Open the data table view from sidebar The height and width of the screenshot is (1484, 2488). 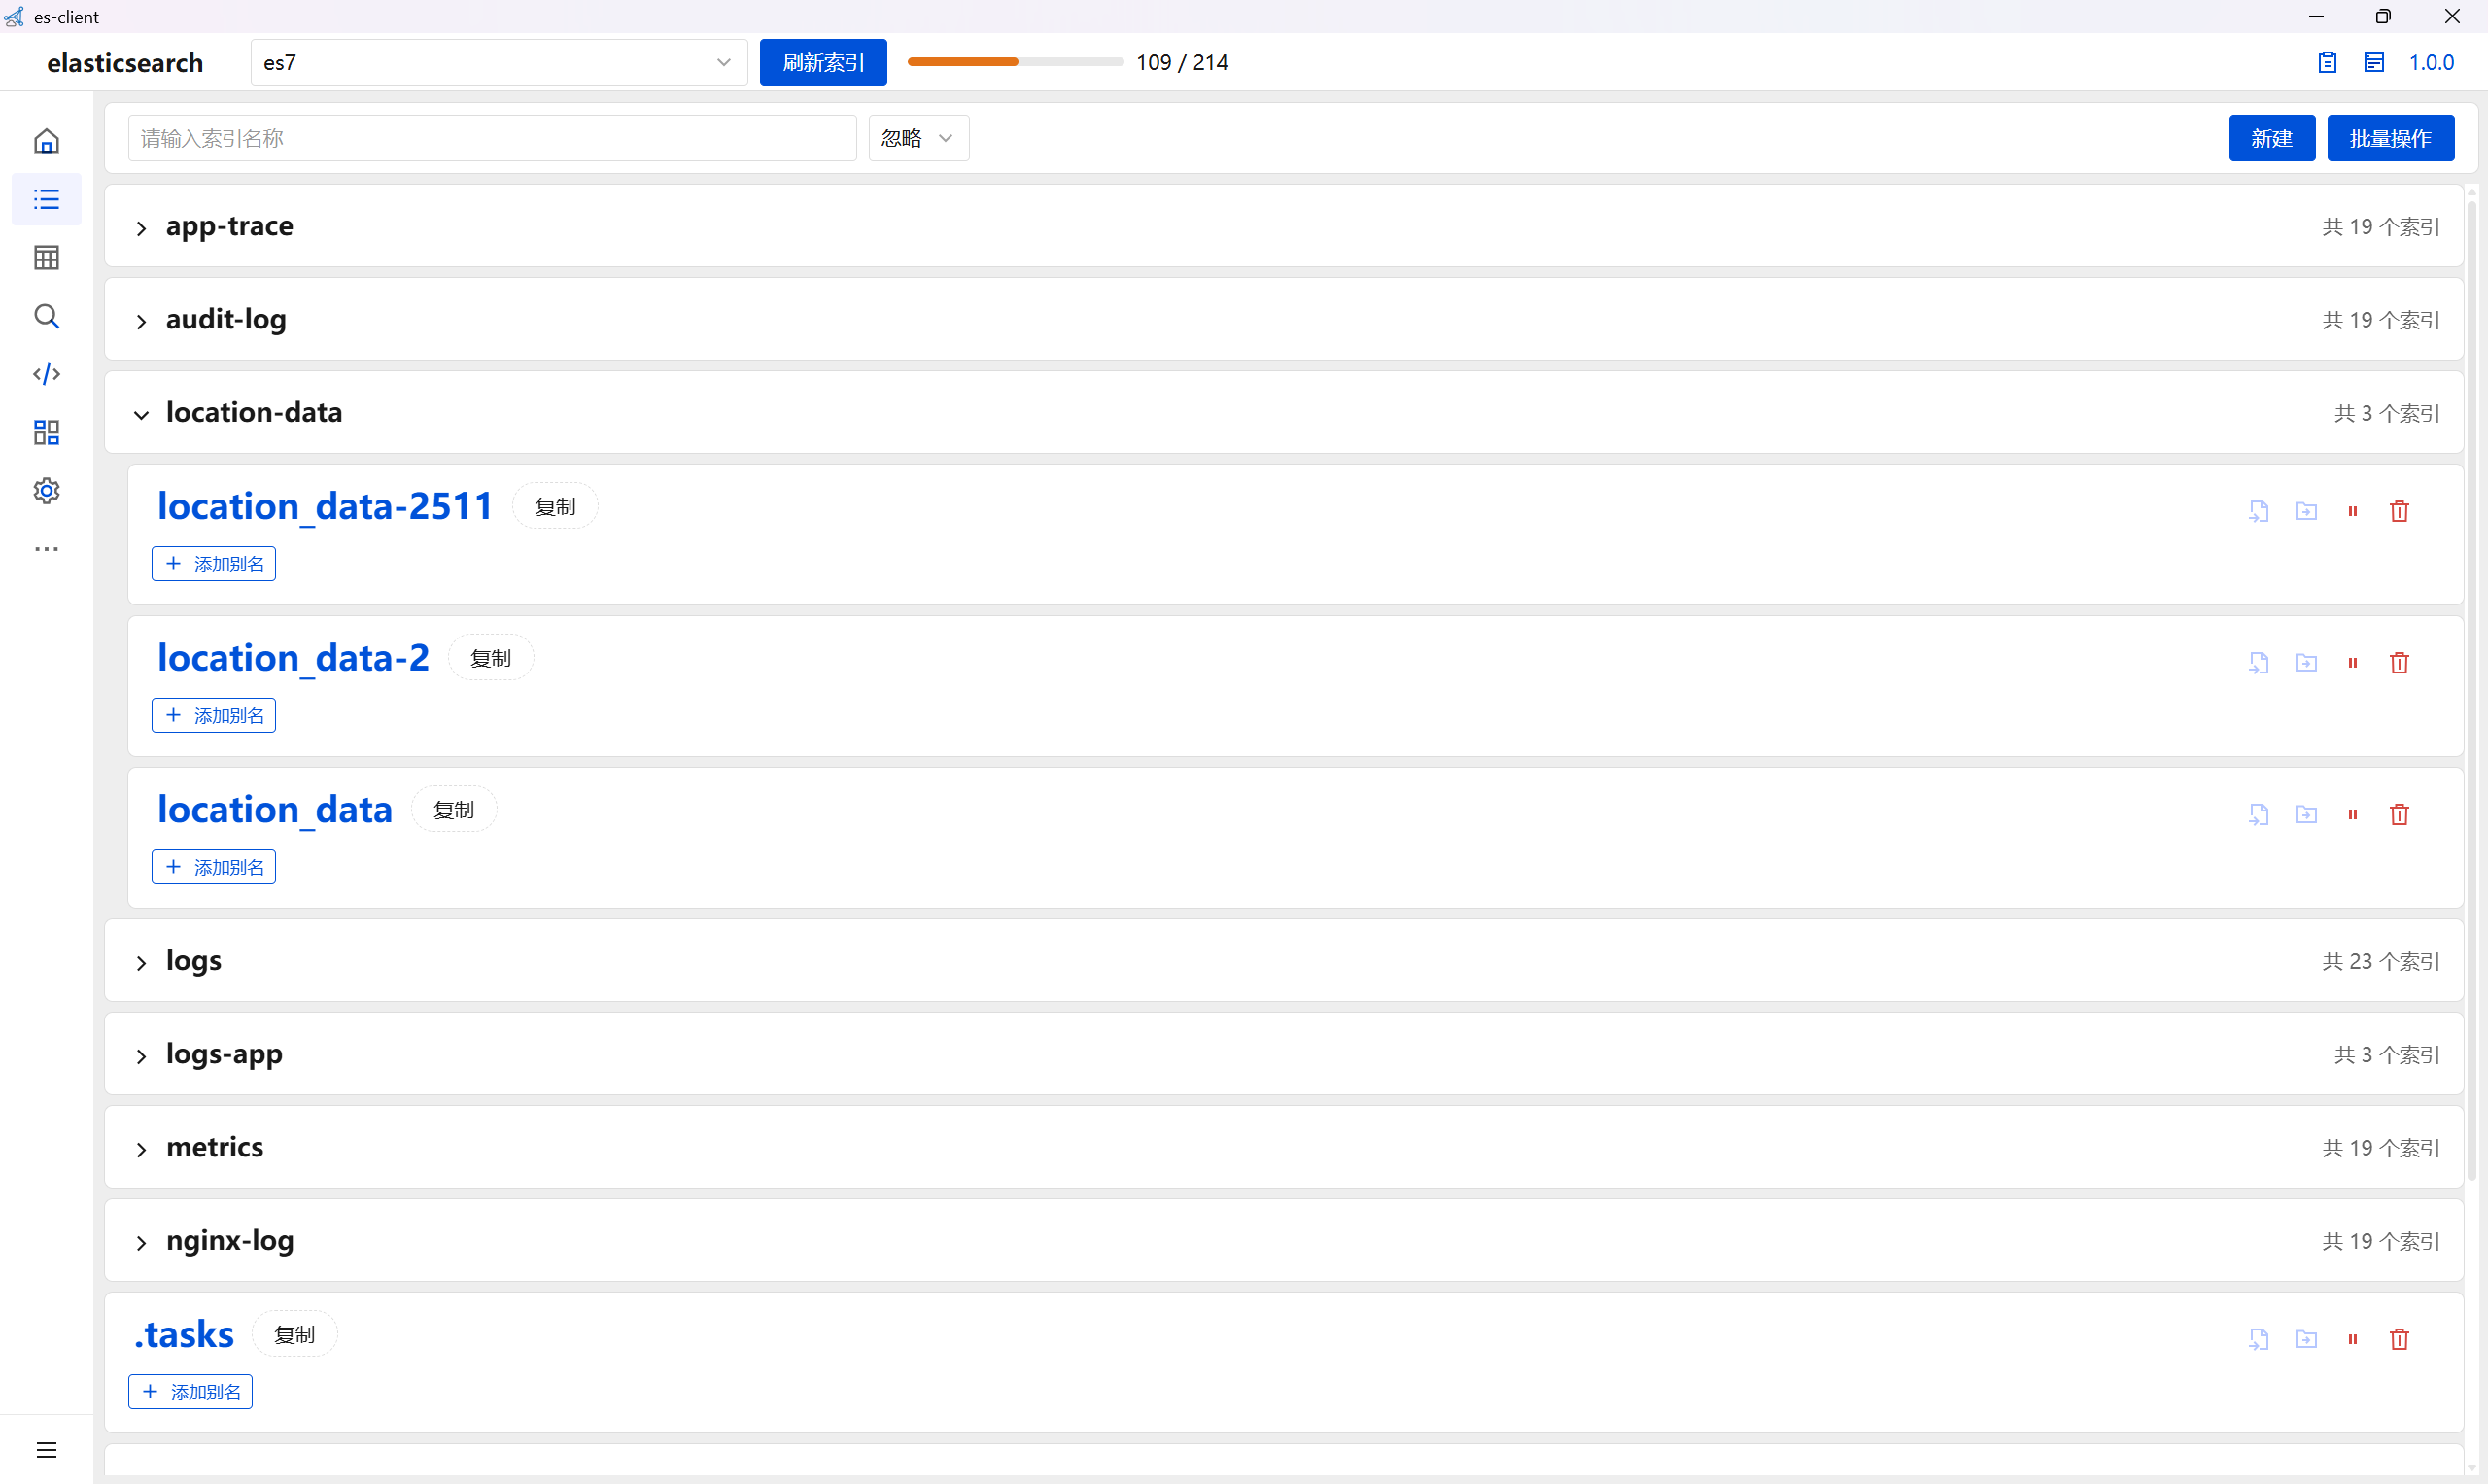[46, 257]
